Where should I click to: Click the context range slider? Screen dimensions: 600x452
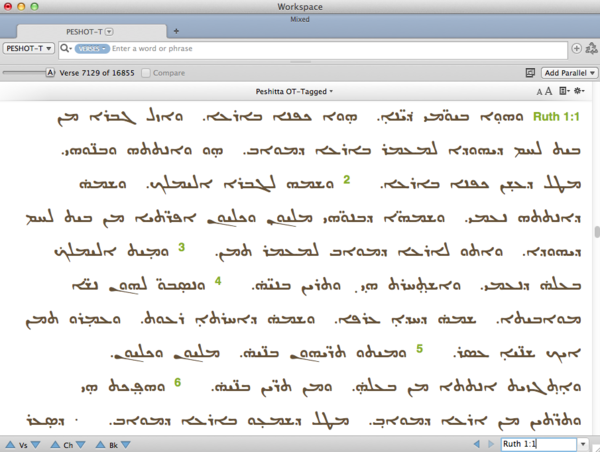[x=27, y=73]
